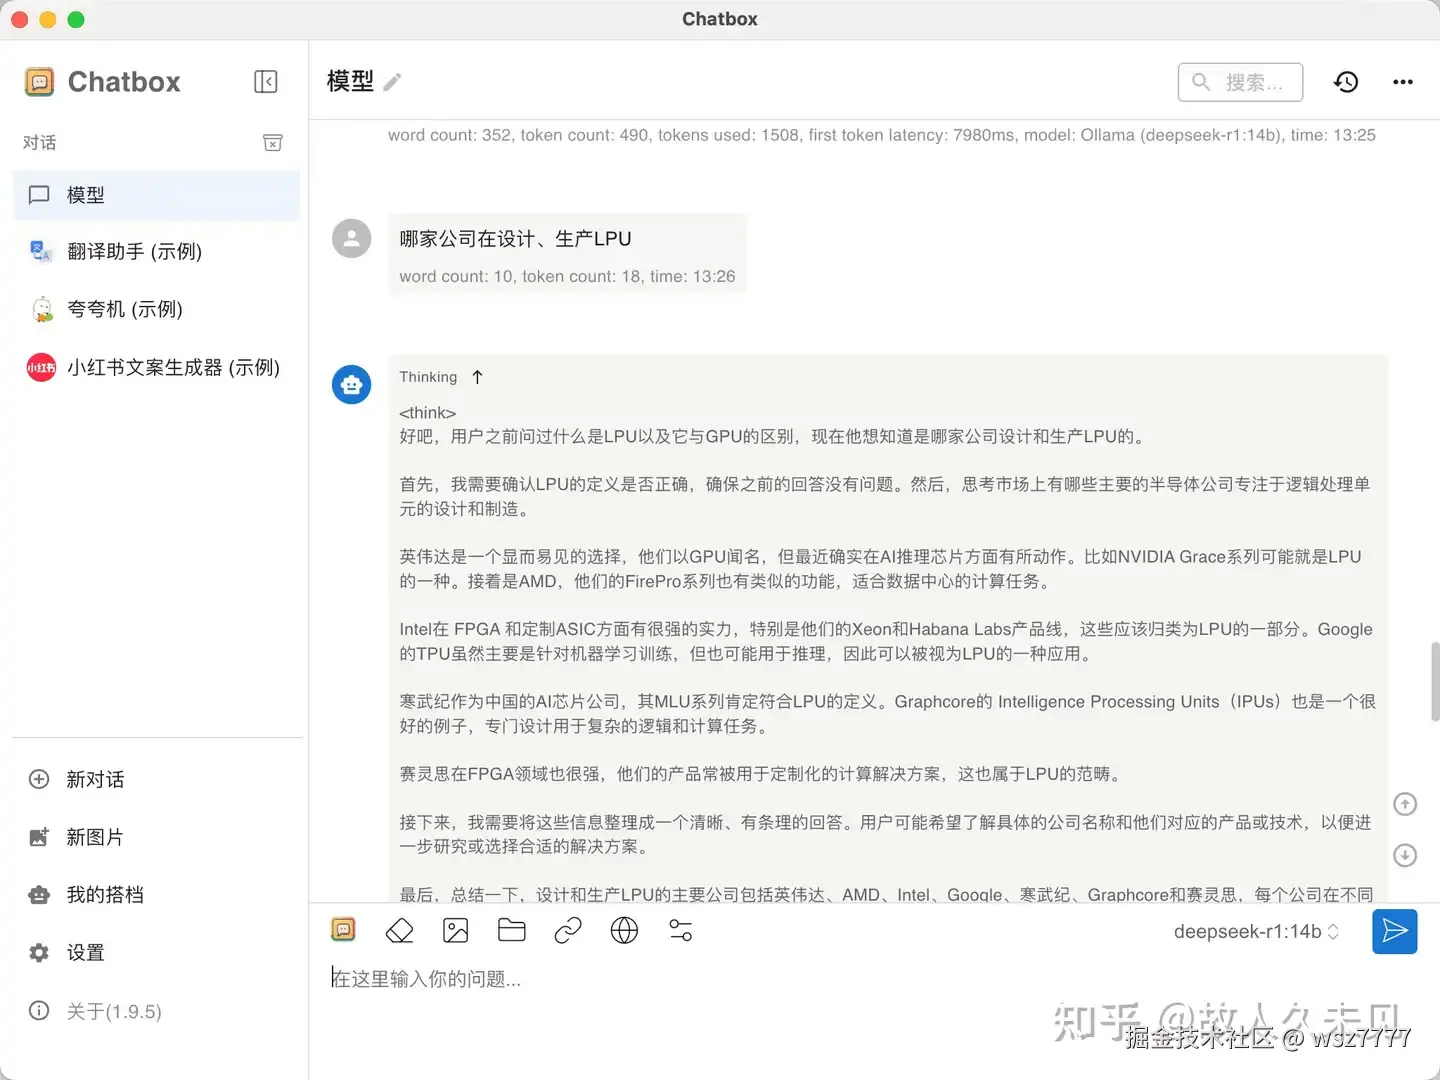Screen dimensions: 1440x1080
Task: Open deepseek-r1:14b model selector
Action: 1256,932
